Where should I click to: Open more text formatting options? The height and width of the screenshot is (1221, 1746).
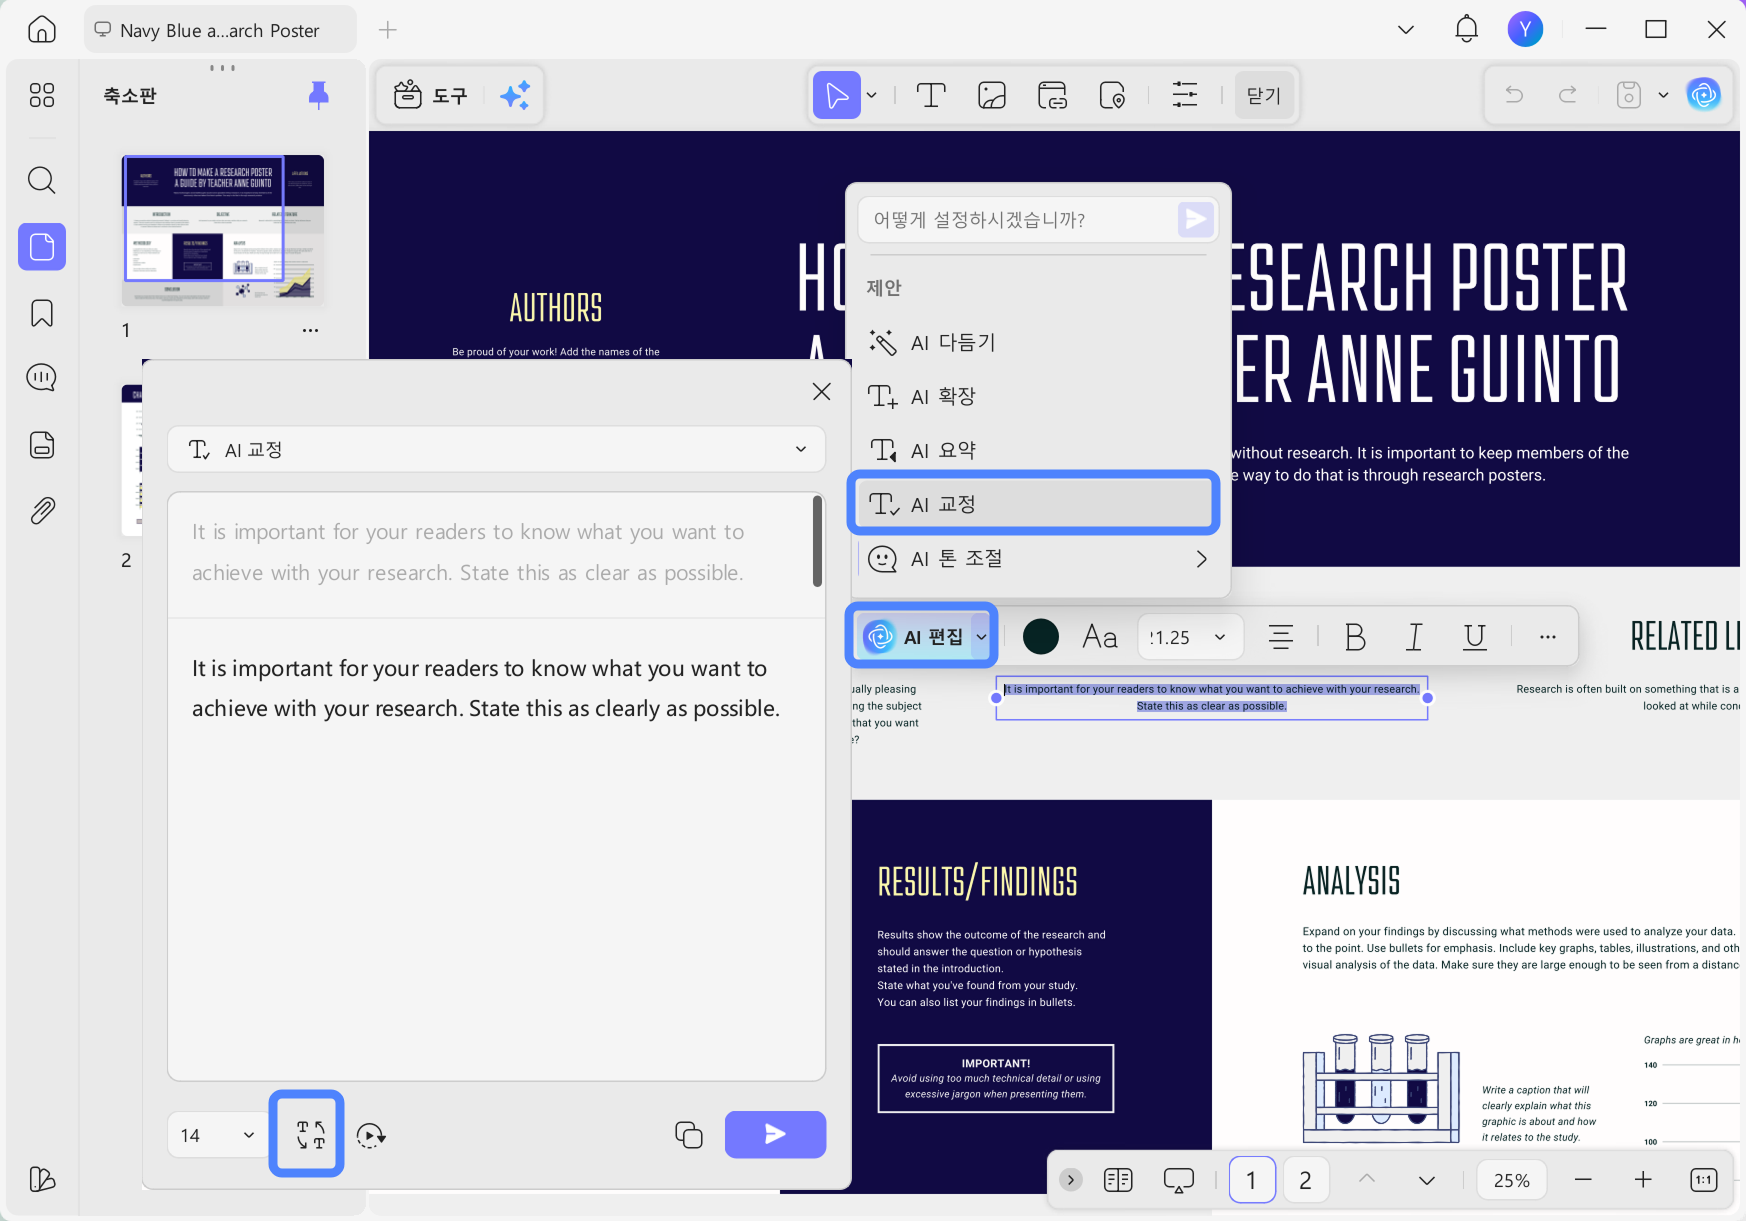[1548, 636]
